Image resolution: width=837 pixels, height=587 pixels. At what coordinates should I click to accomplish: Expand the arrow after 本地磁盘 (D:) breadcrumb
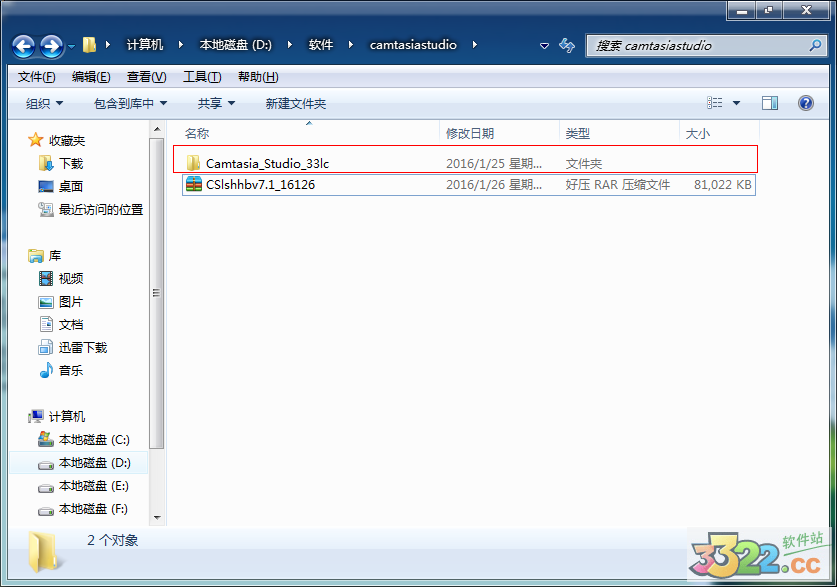click(290, 45)
